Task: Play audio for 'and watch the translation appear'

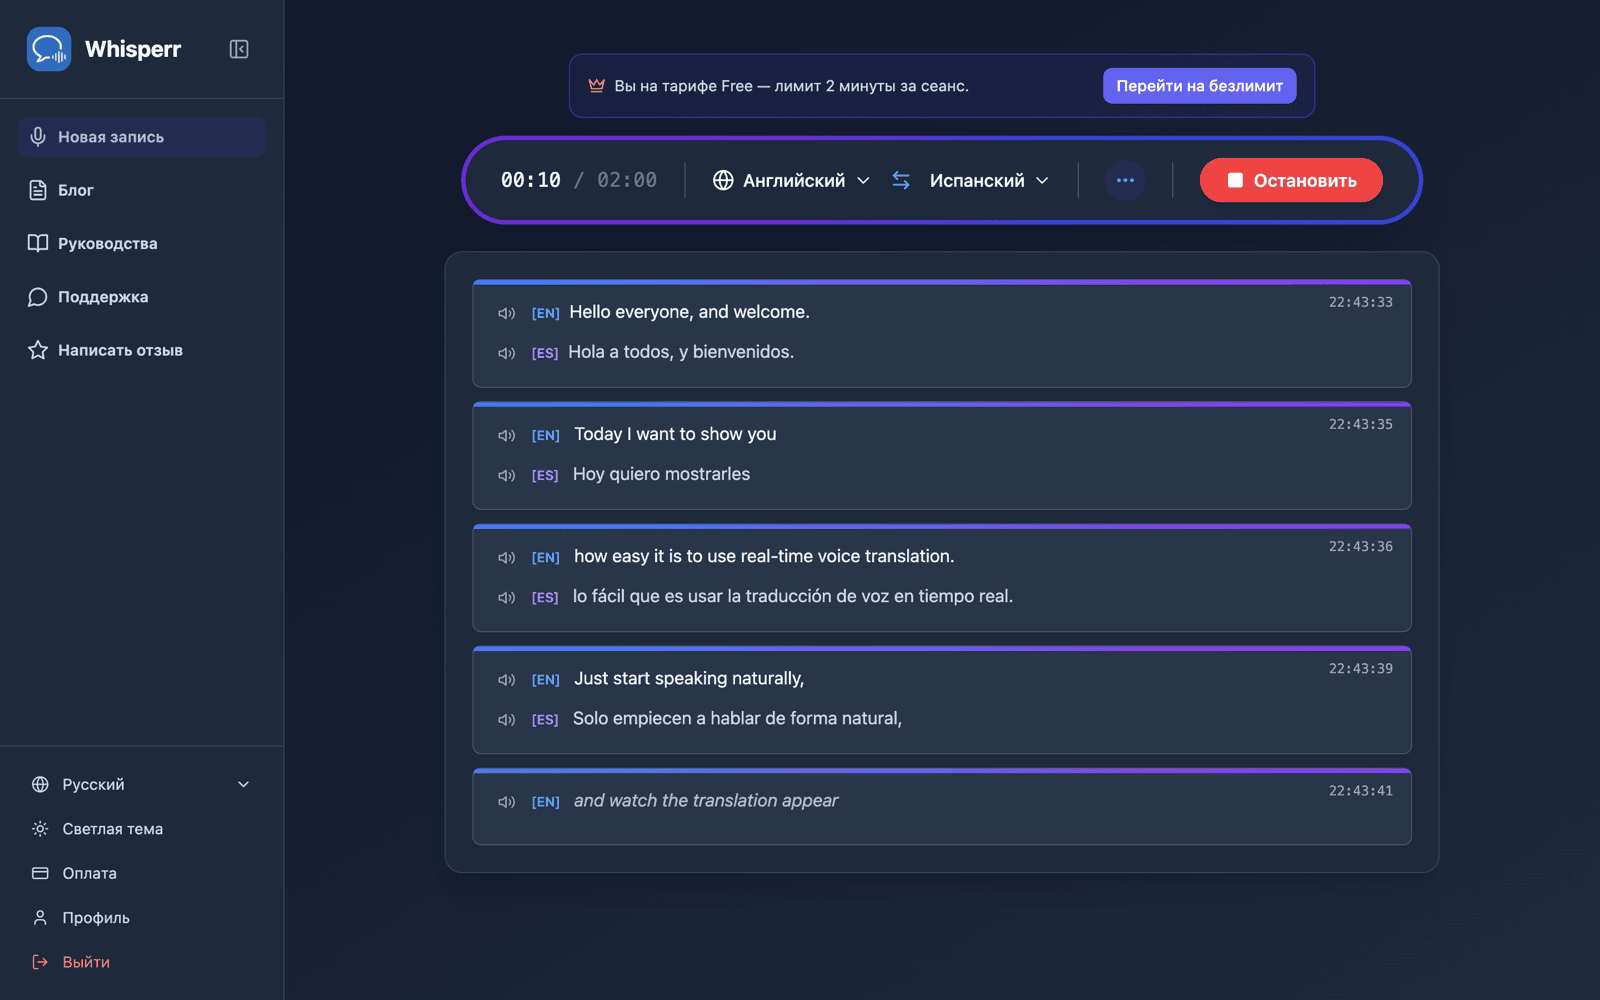Action: 507,801
